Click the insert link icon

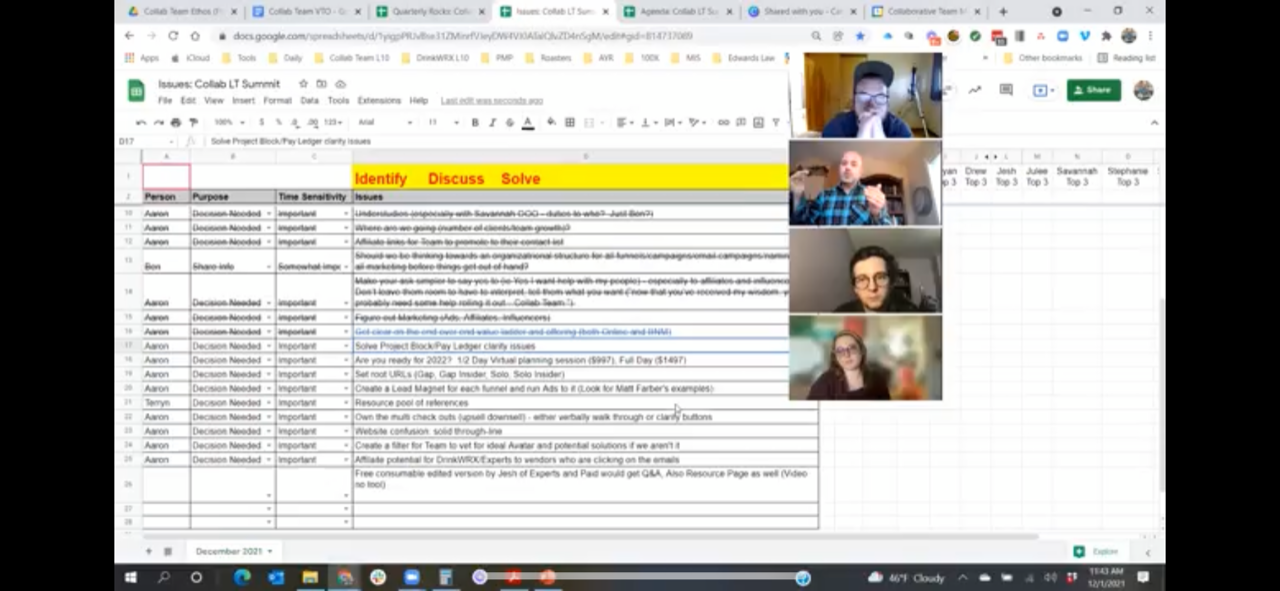pos(723,123)
